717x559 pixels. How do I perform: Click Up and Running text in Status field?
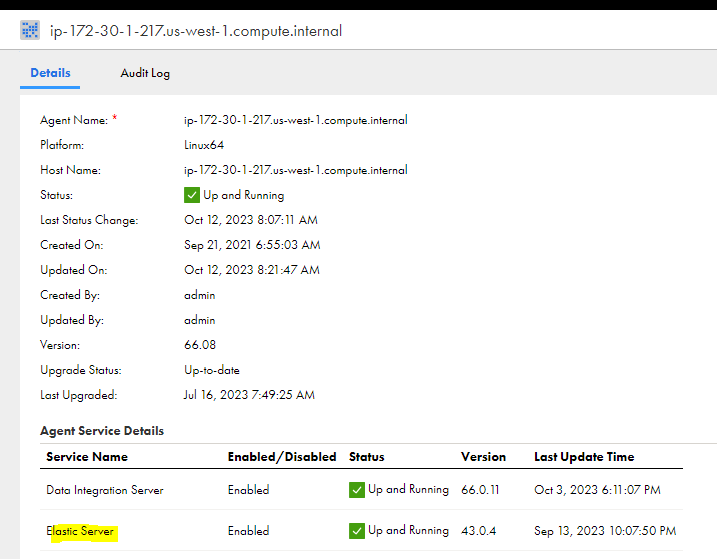[243, 195]
